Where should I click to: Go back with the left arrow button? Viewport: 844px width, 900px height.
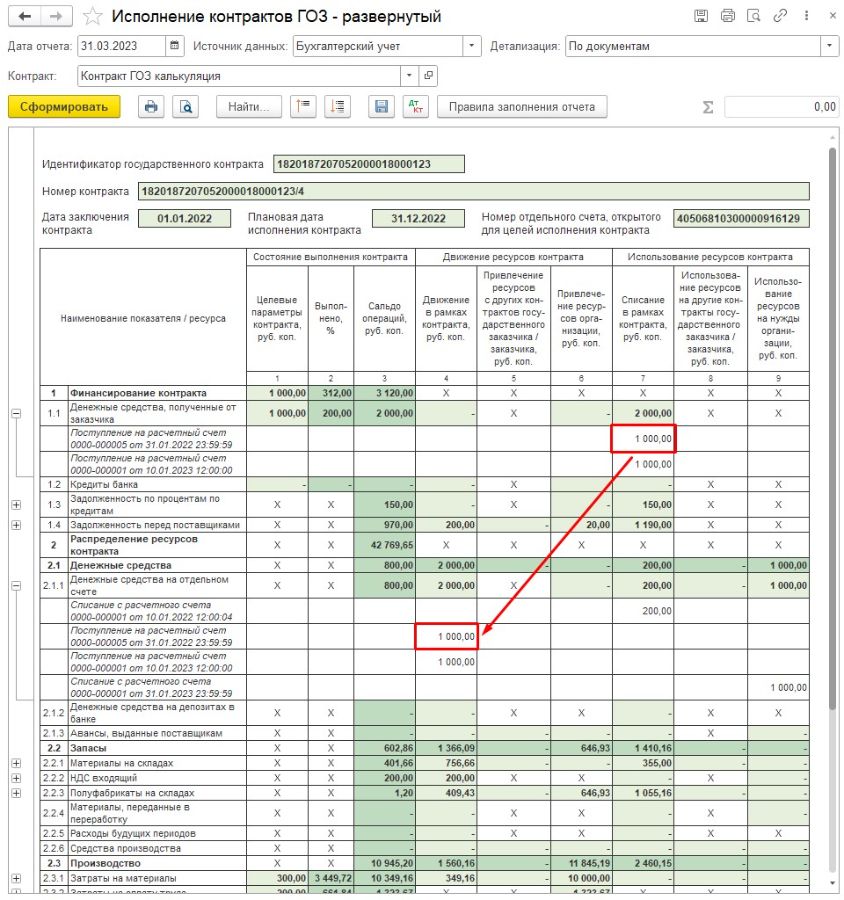(x=25, y=16)
